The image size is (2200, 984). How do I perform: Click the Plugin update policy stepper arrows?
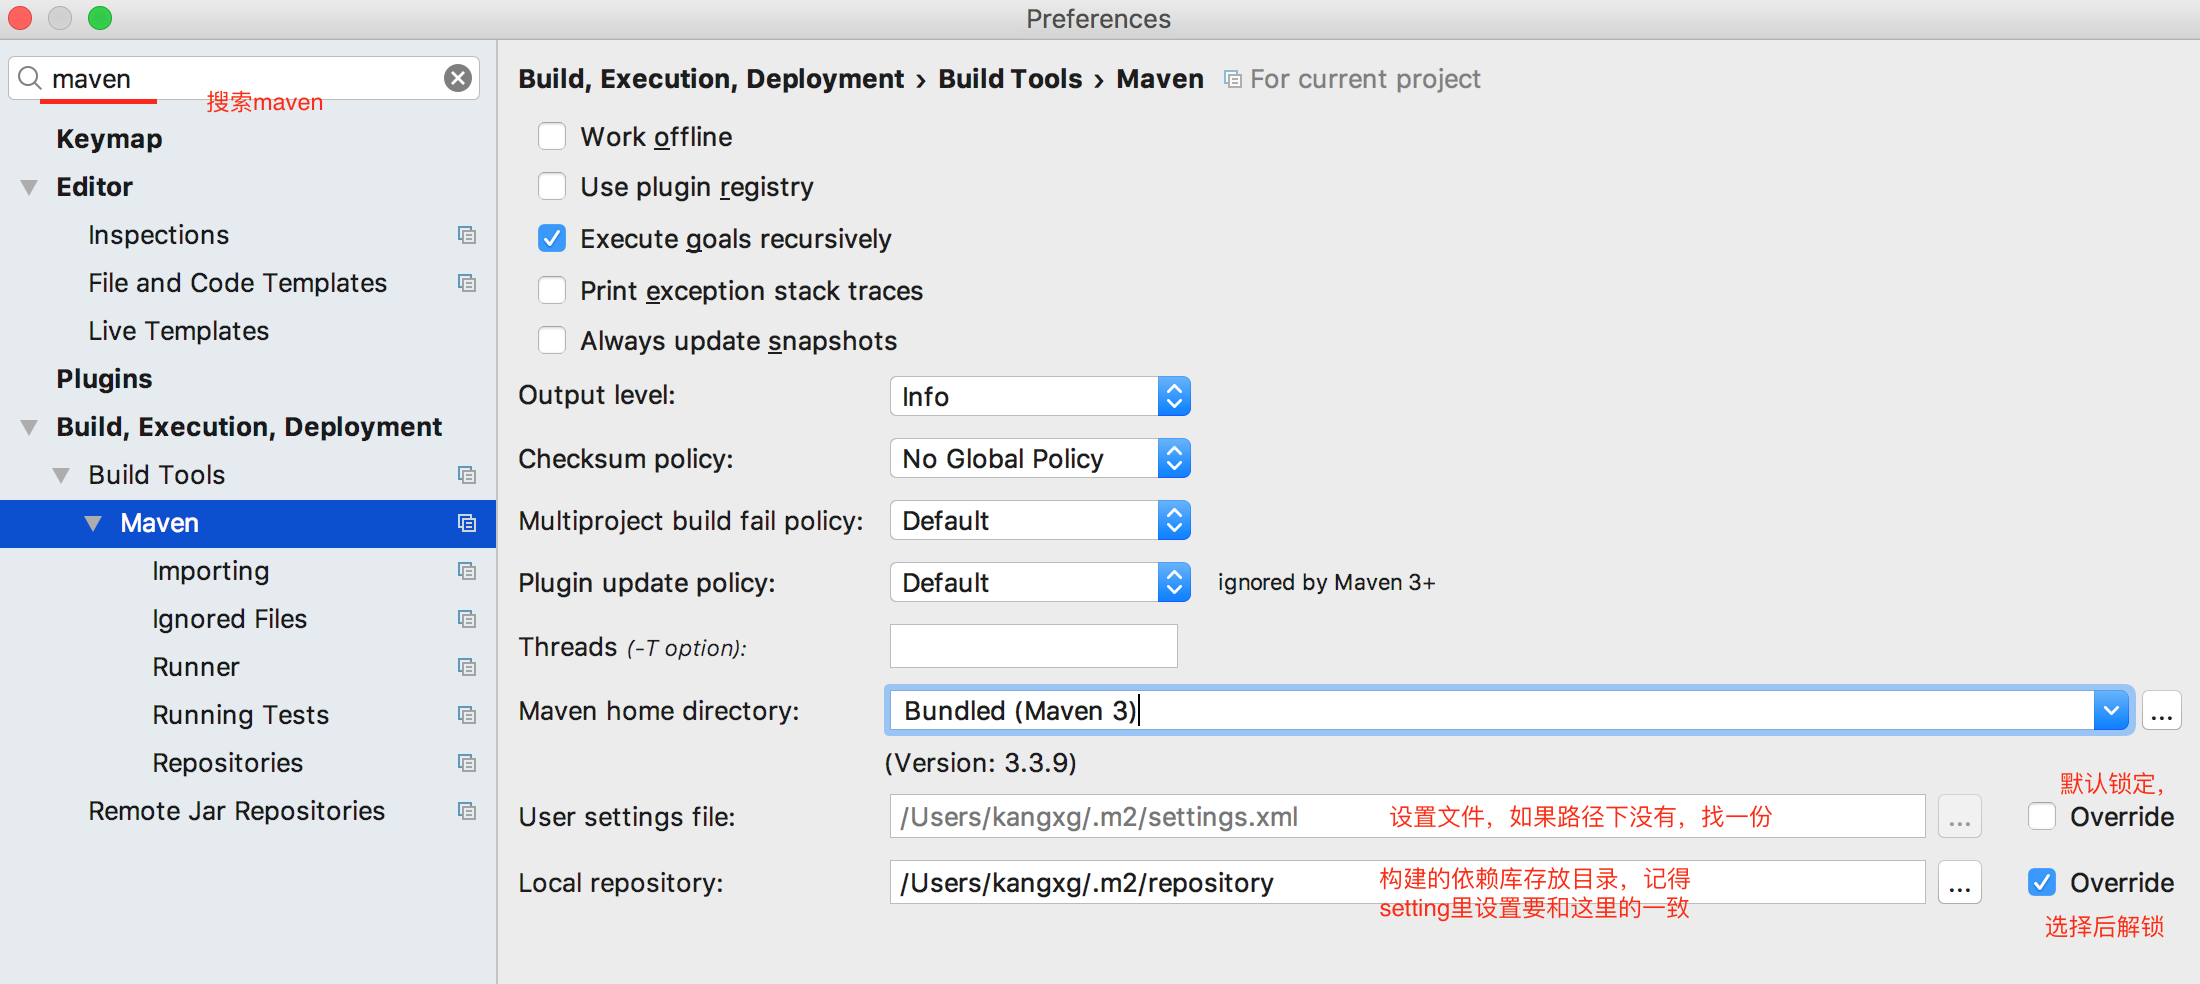pos(1175,582)
